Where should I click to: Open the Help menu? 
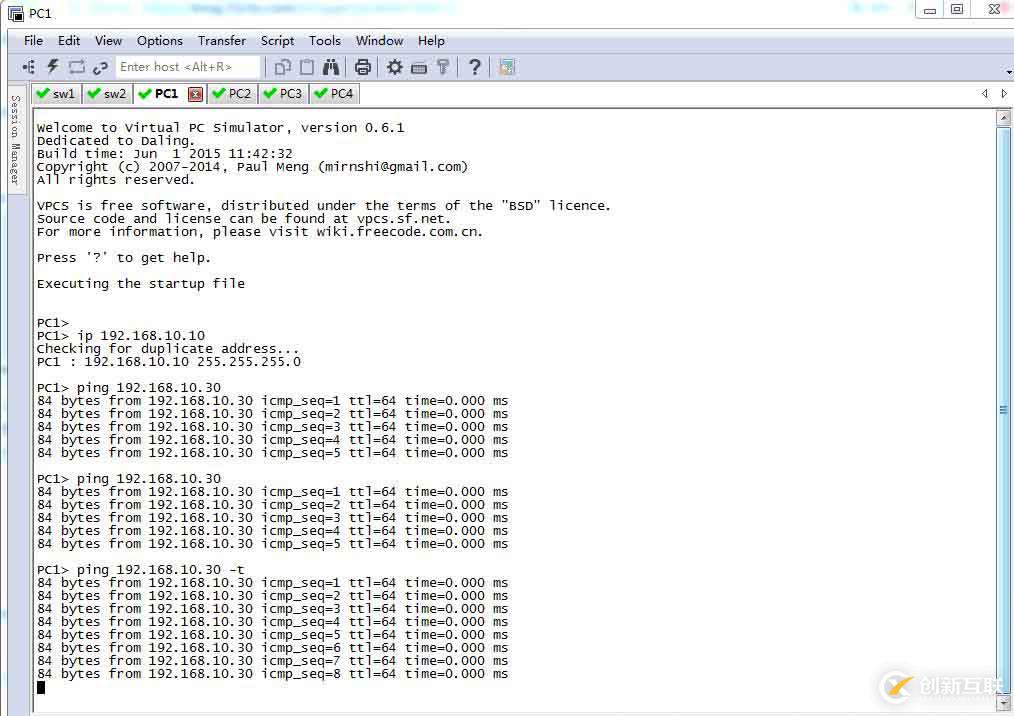click(x=431, y=41)
